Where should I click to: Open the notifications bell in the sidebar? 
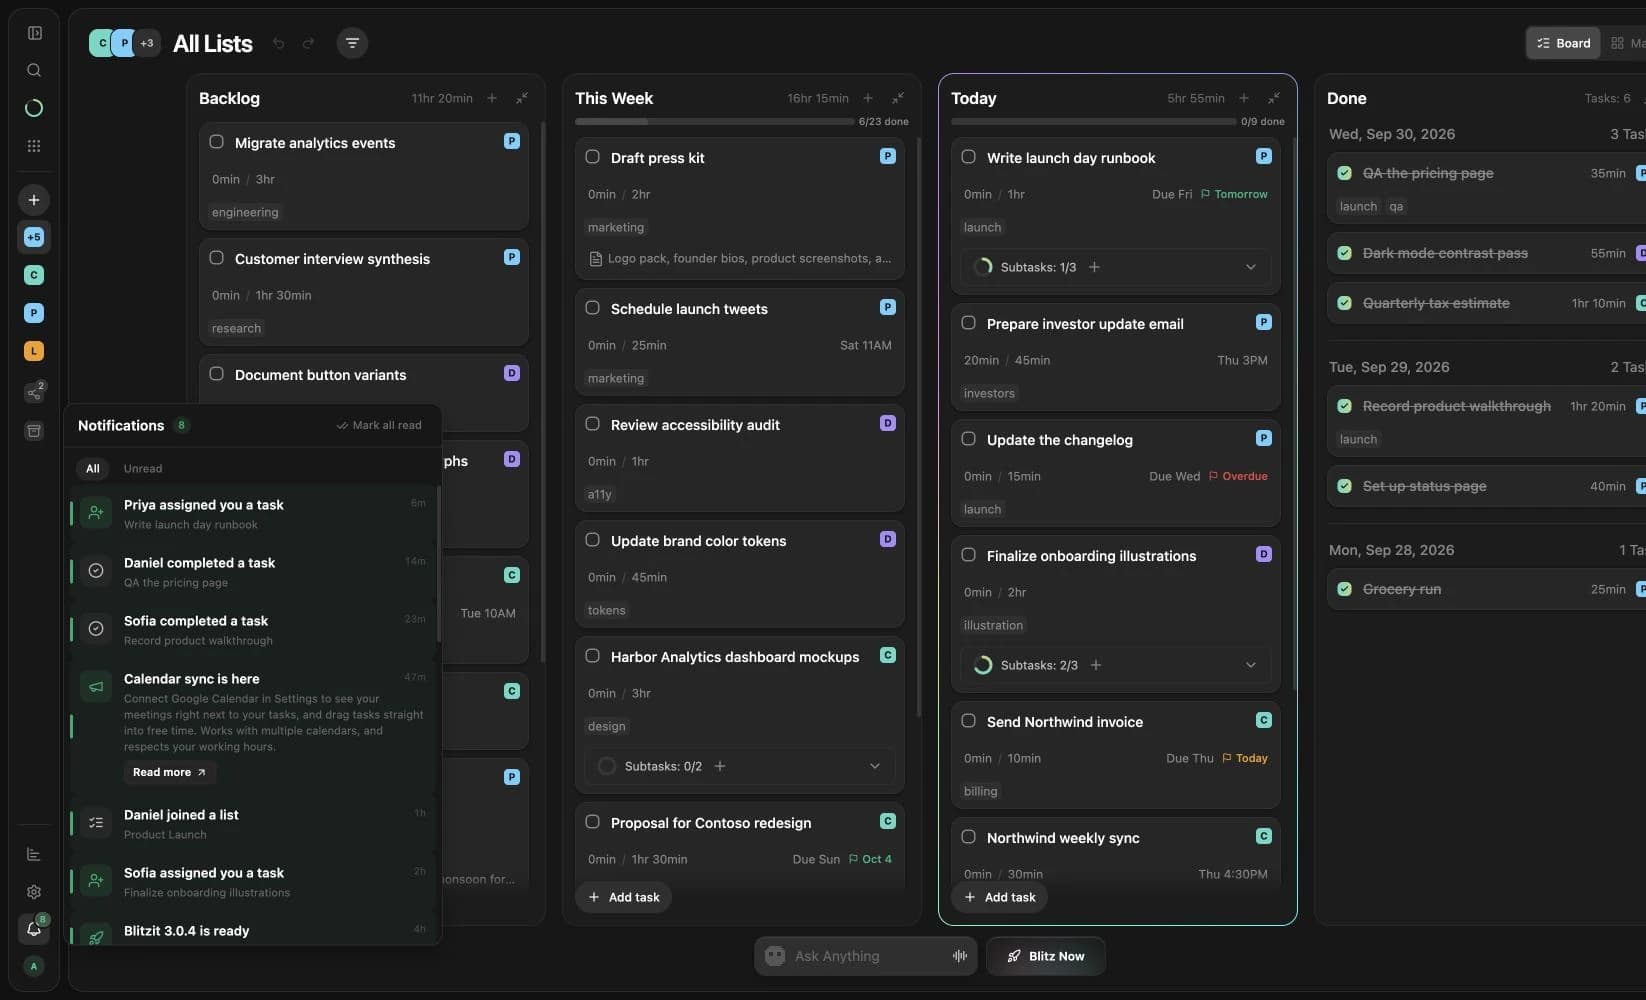point(34,929)
